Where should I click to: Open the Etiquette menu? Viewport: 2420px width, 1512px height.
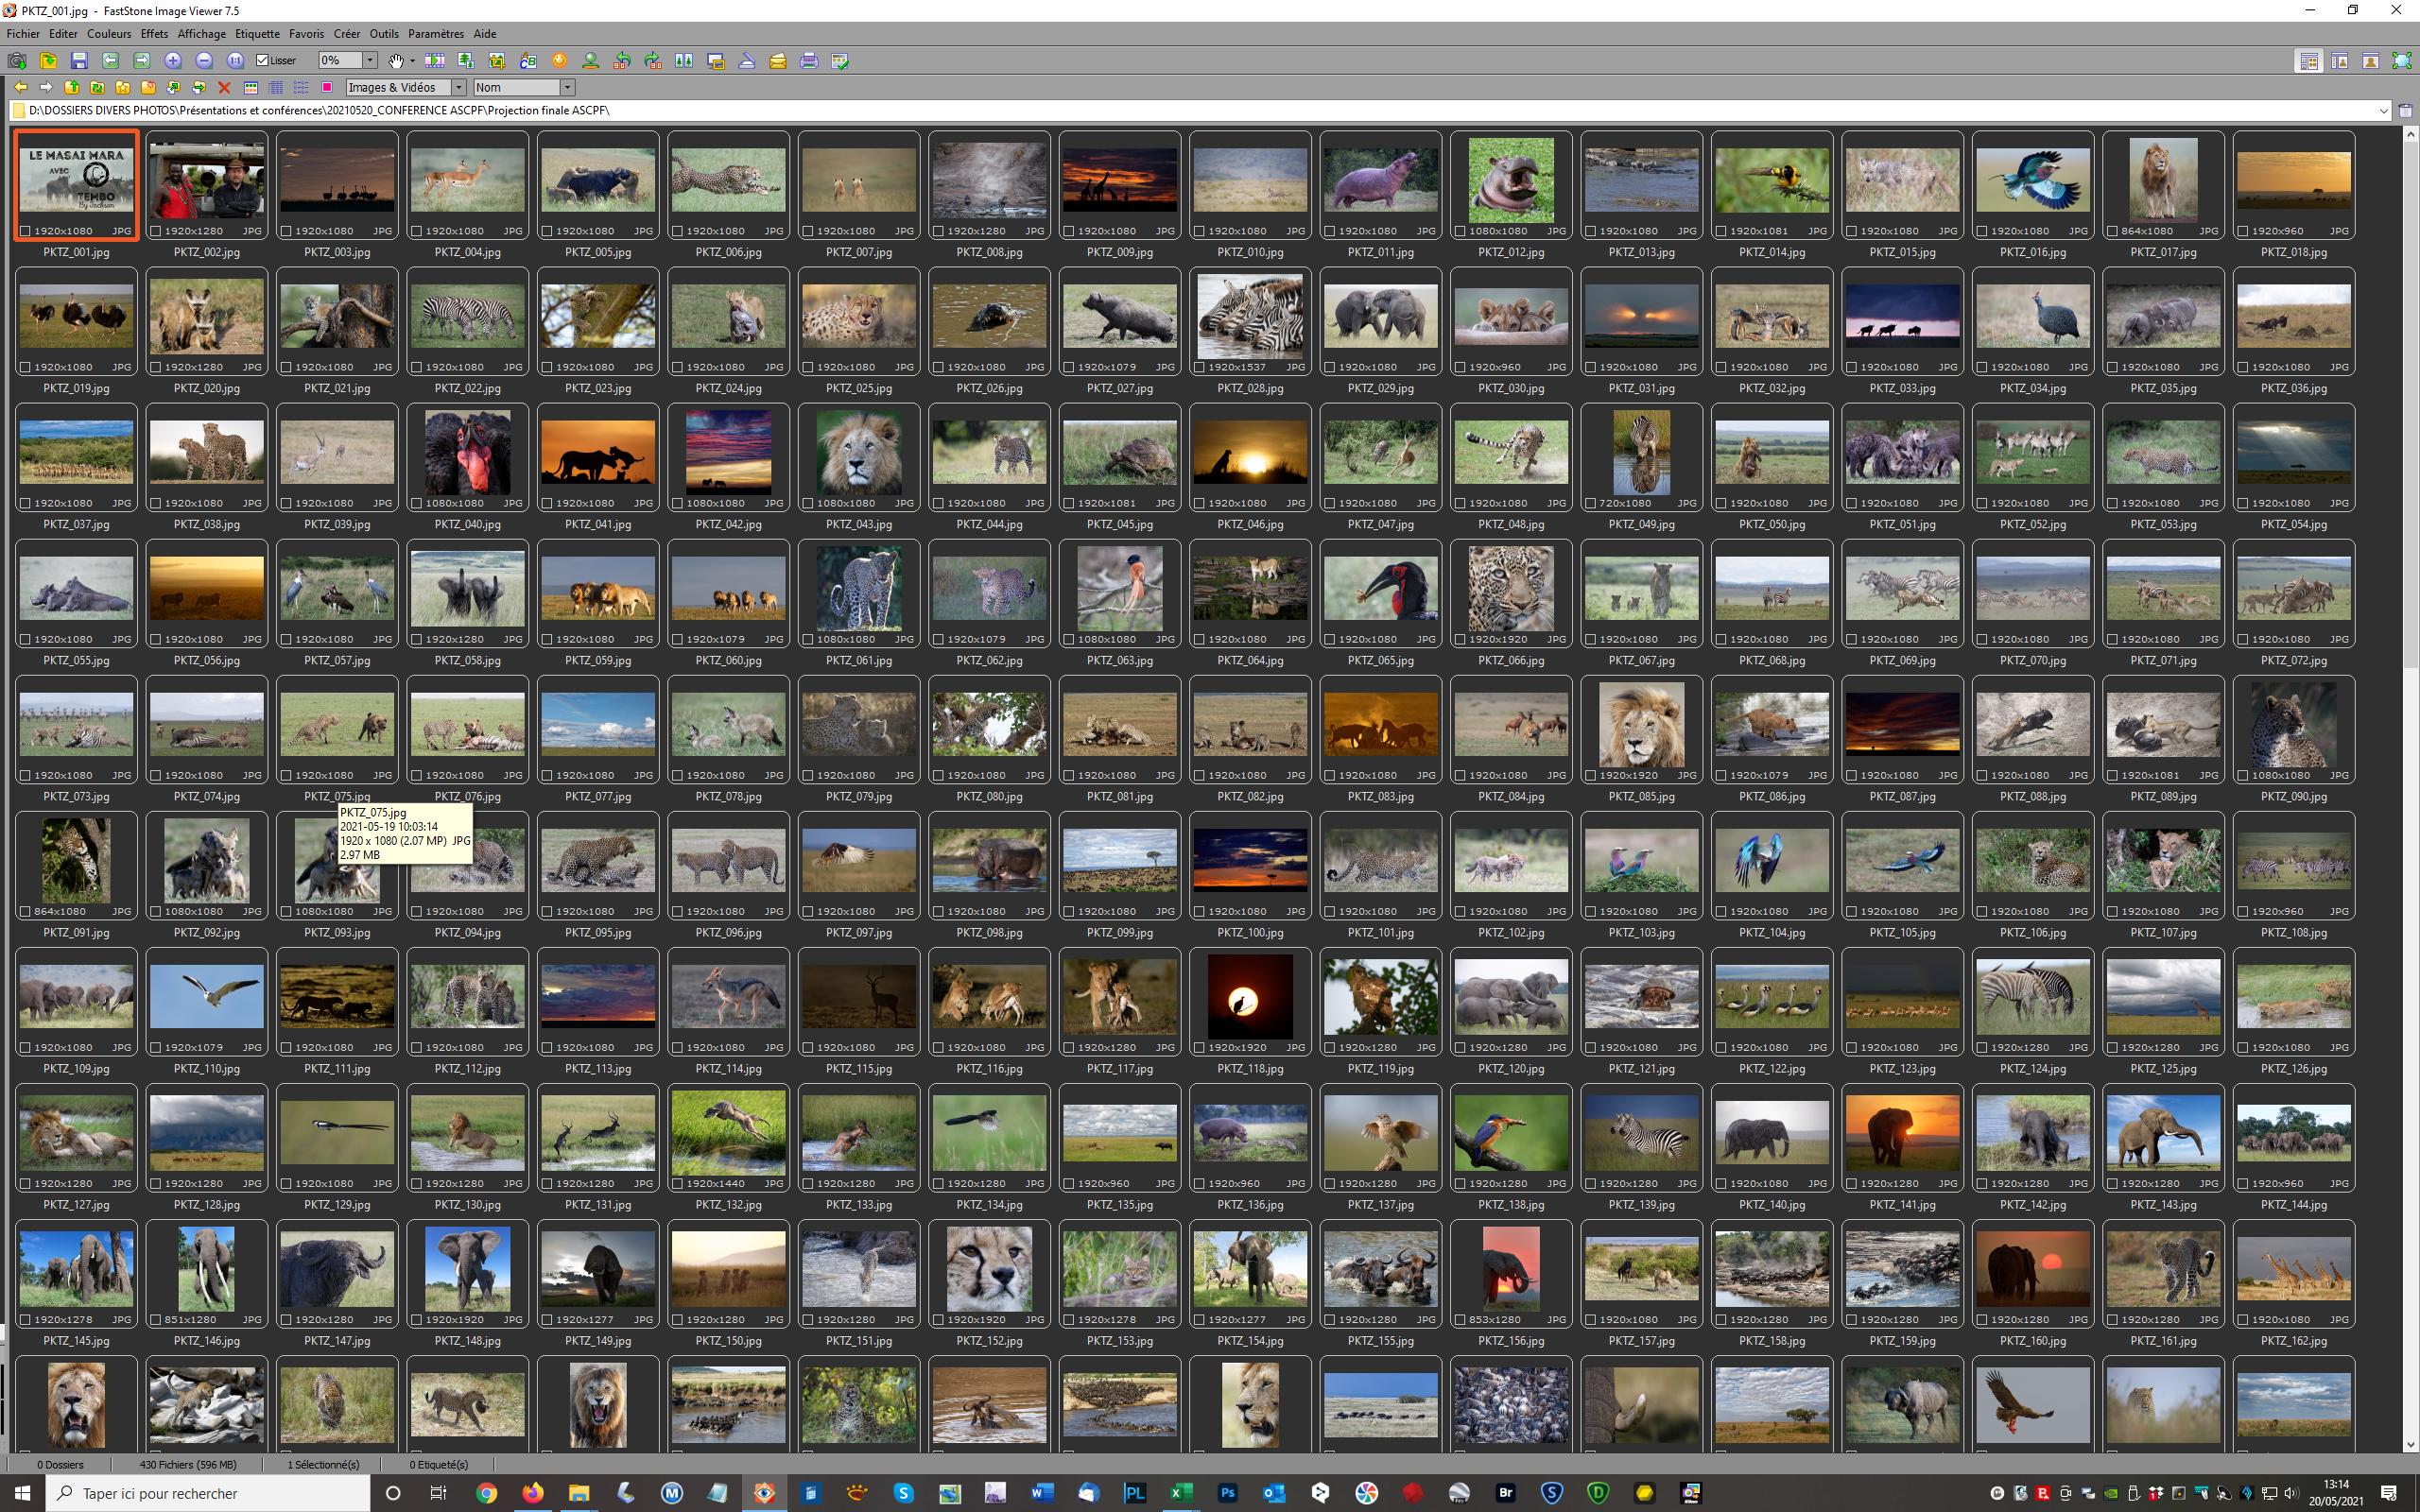257,34
